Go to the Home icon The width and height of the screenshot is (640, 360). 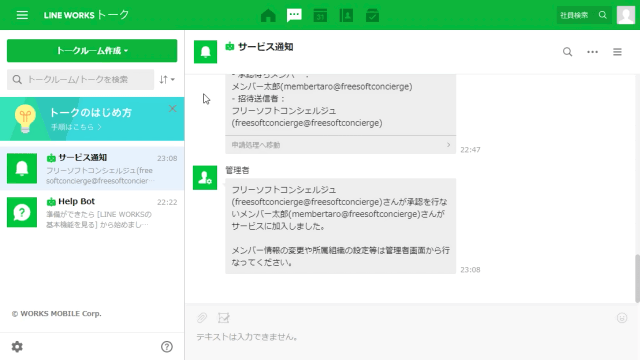click(268, 16)
